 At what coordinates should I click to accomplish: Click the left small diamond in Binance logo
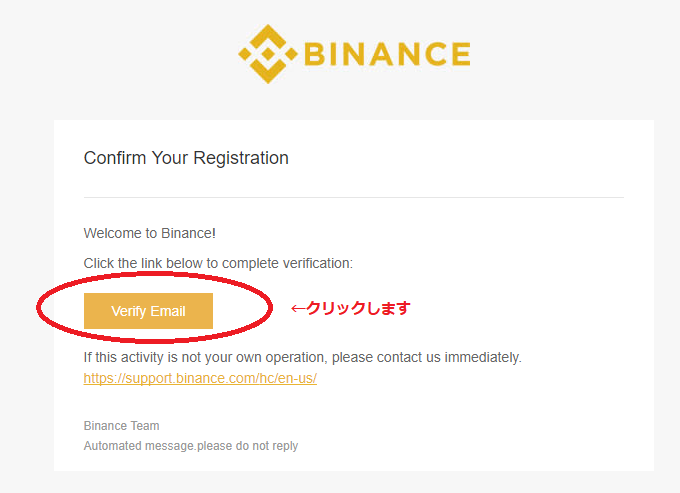[x=244, y=54]
